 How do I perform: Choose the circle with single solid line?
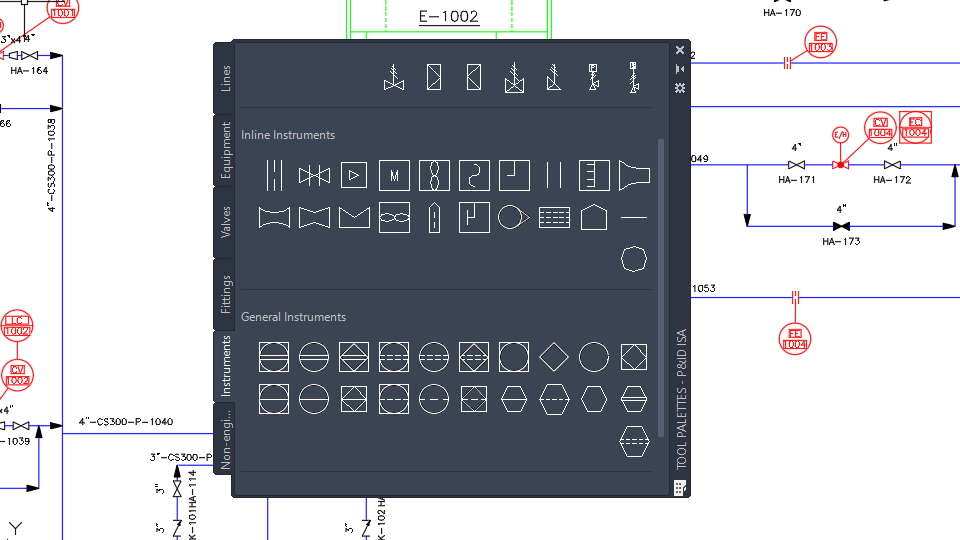314,399
